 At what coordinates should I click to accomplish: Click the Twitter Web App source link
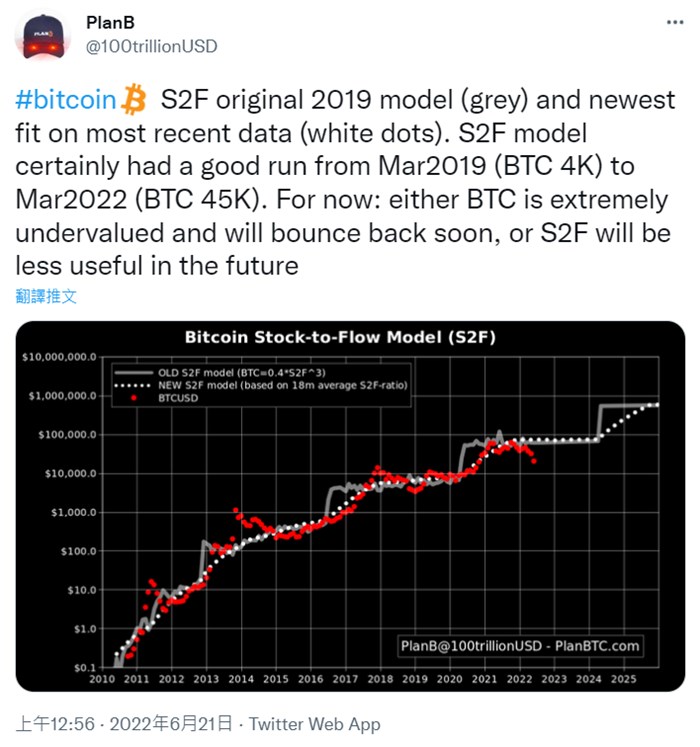[x=315, y=723]
